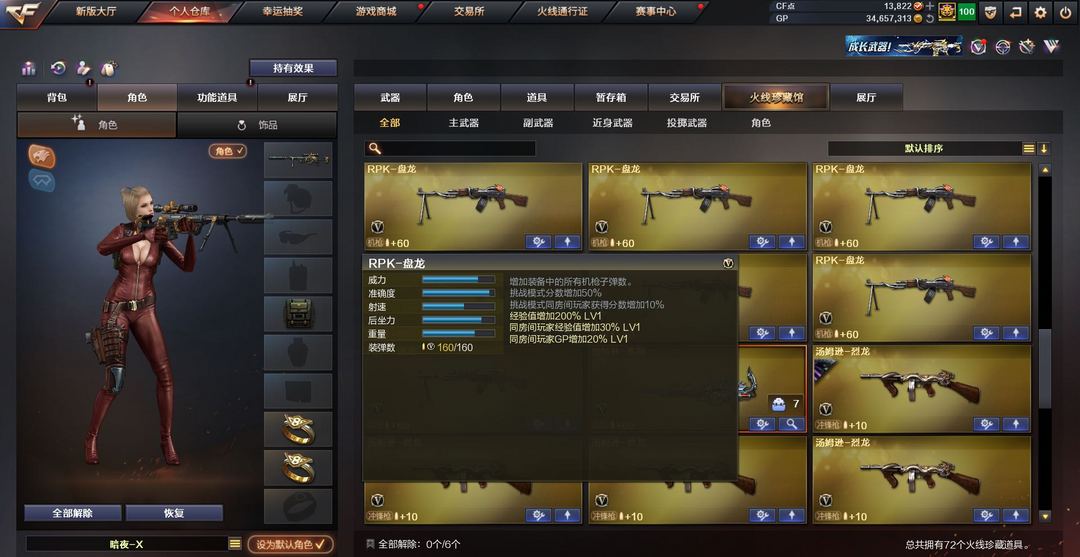
Task: Toggle sort direction with the yellow down arrow
Action: [1044, 149]
